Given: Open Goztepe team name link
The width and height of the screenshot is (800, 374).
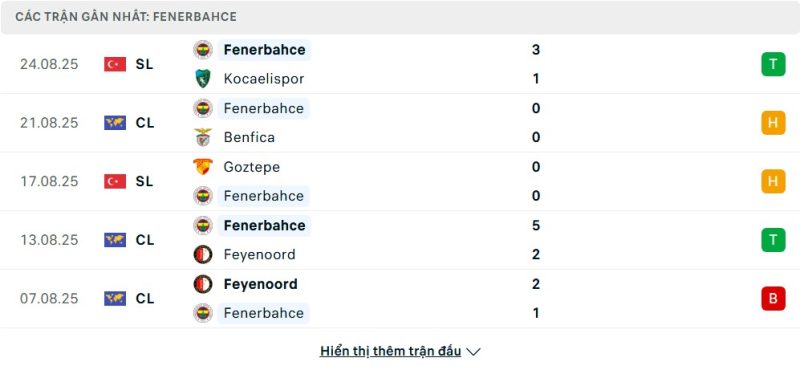Looking at the screenshot, I should click(x=252, y=167).
